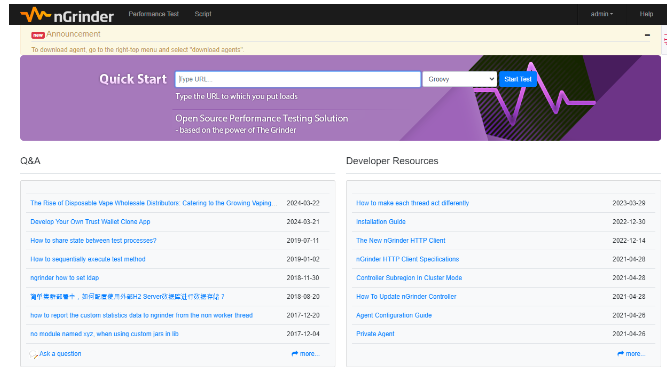Screen dimensions: 667x381
Task: Open How to share state between processes
Action: (x=93, y=241)
